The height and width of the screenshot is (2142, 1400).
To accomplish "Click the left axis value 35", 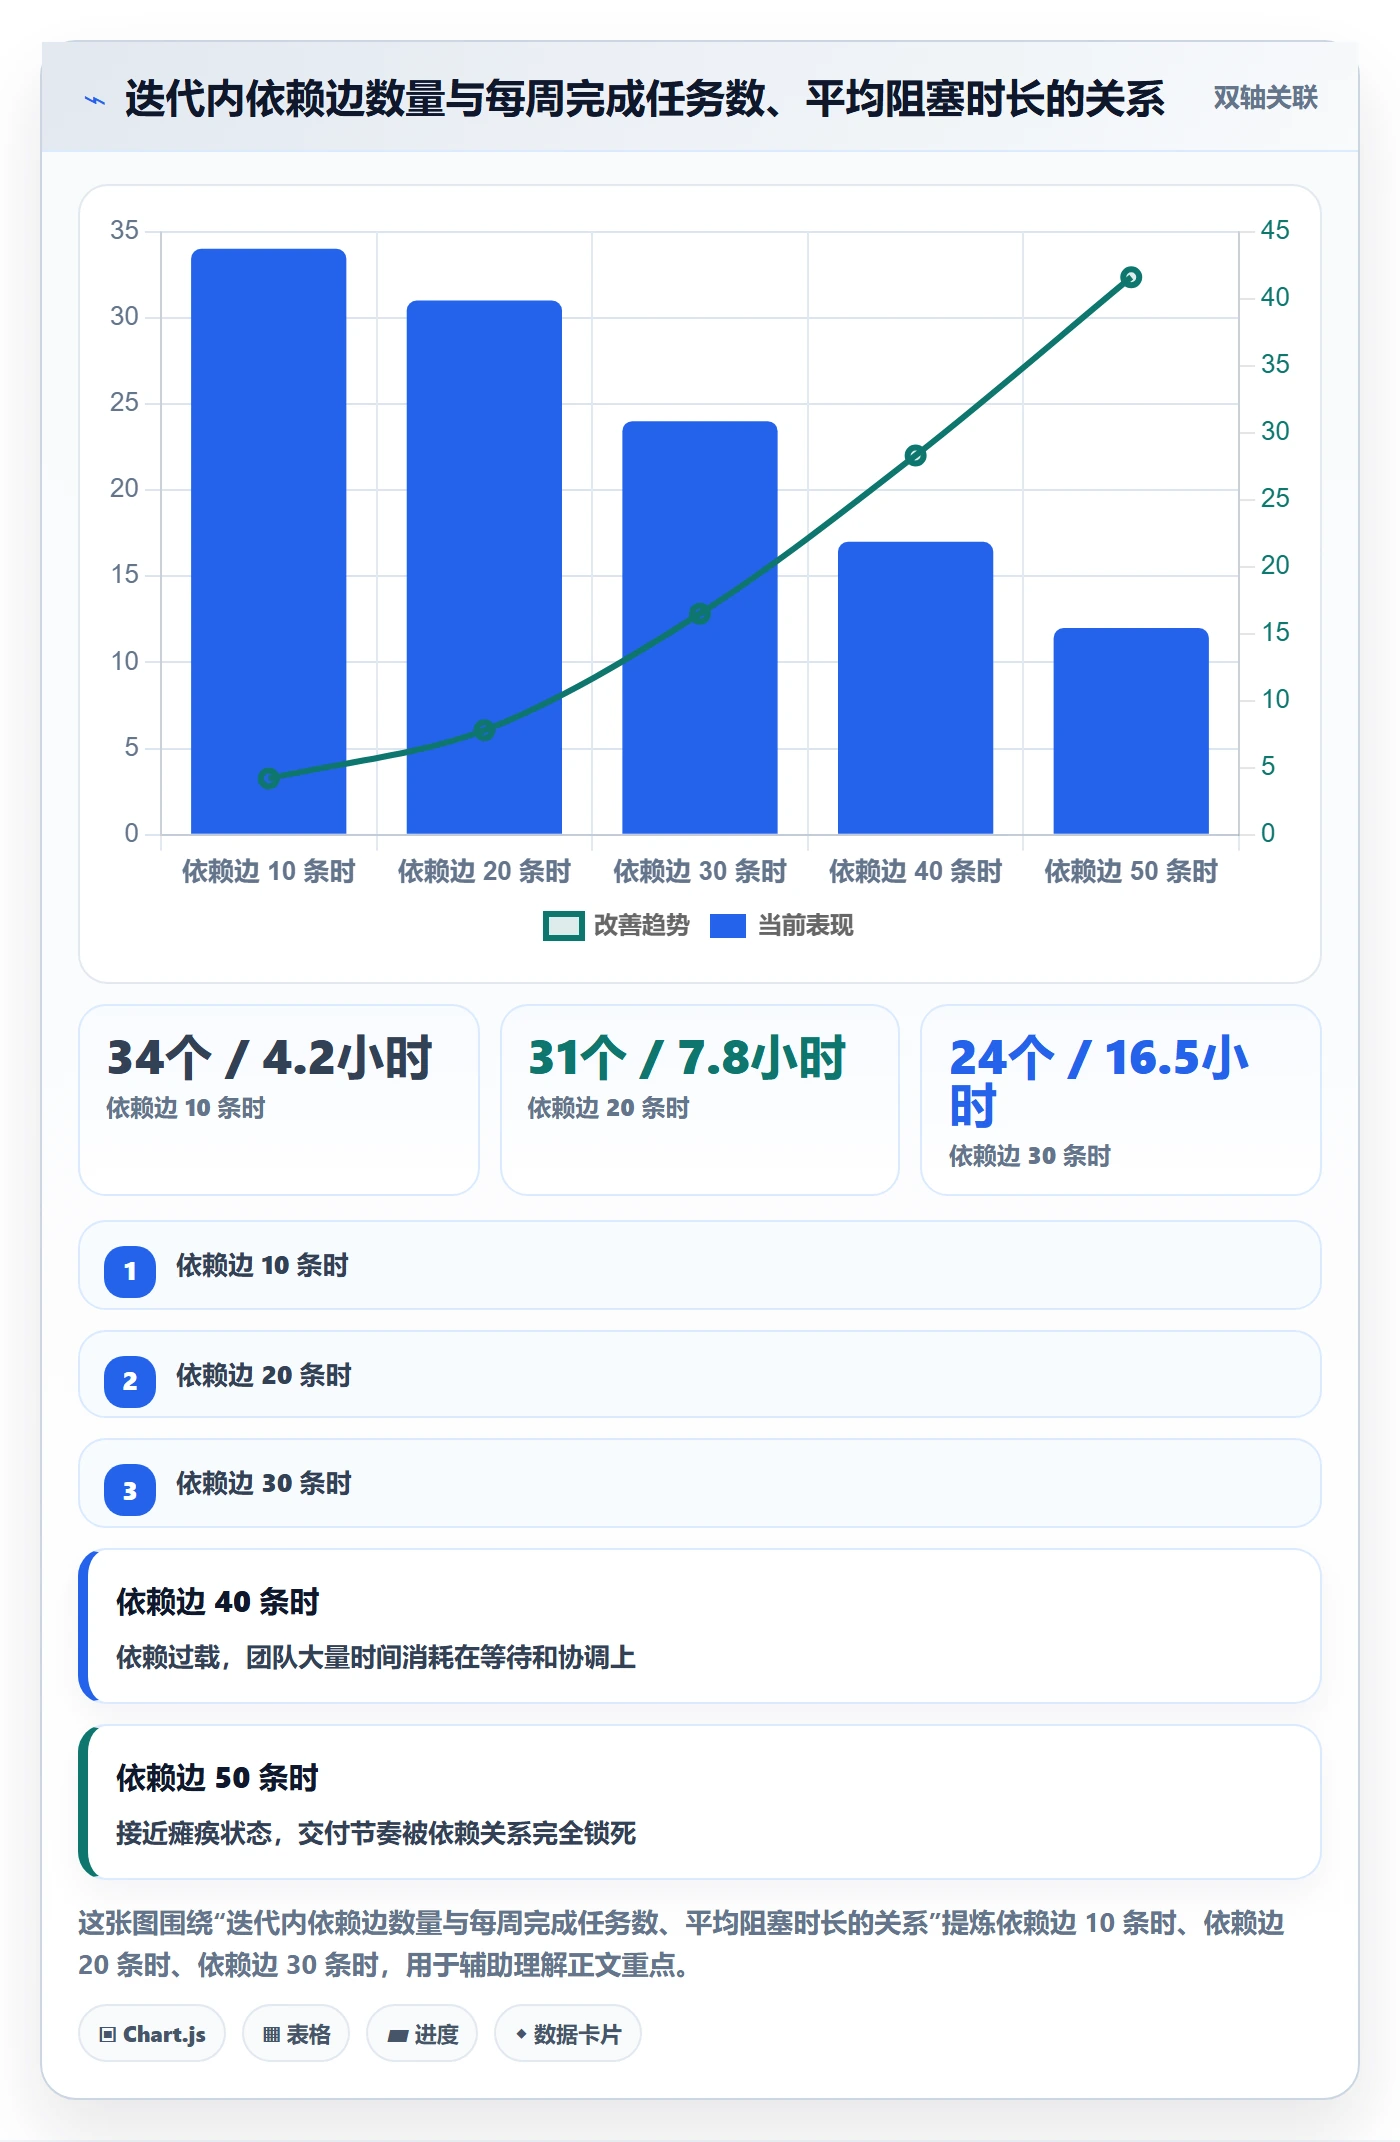I will tap(125, 230).
